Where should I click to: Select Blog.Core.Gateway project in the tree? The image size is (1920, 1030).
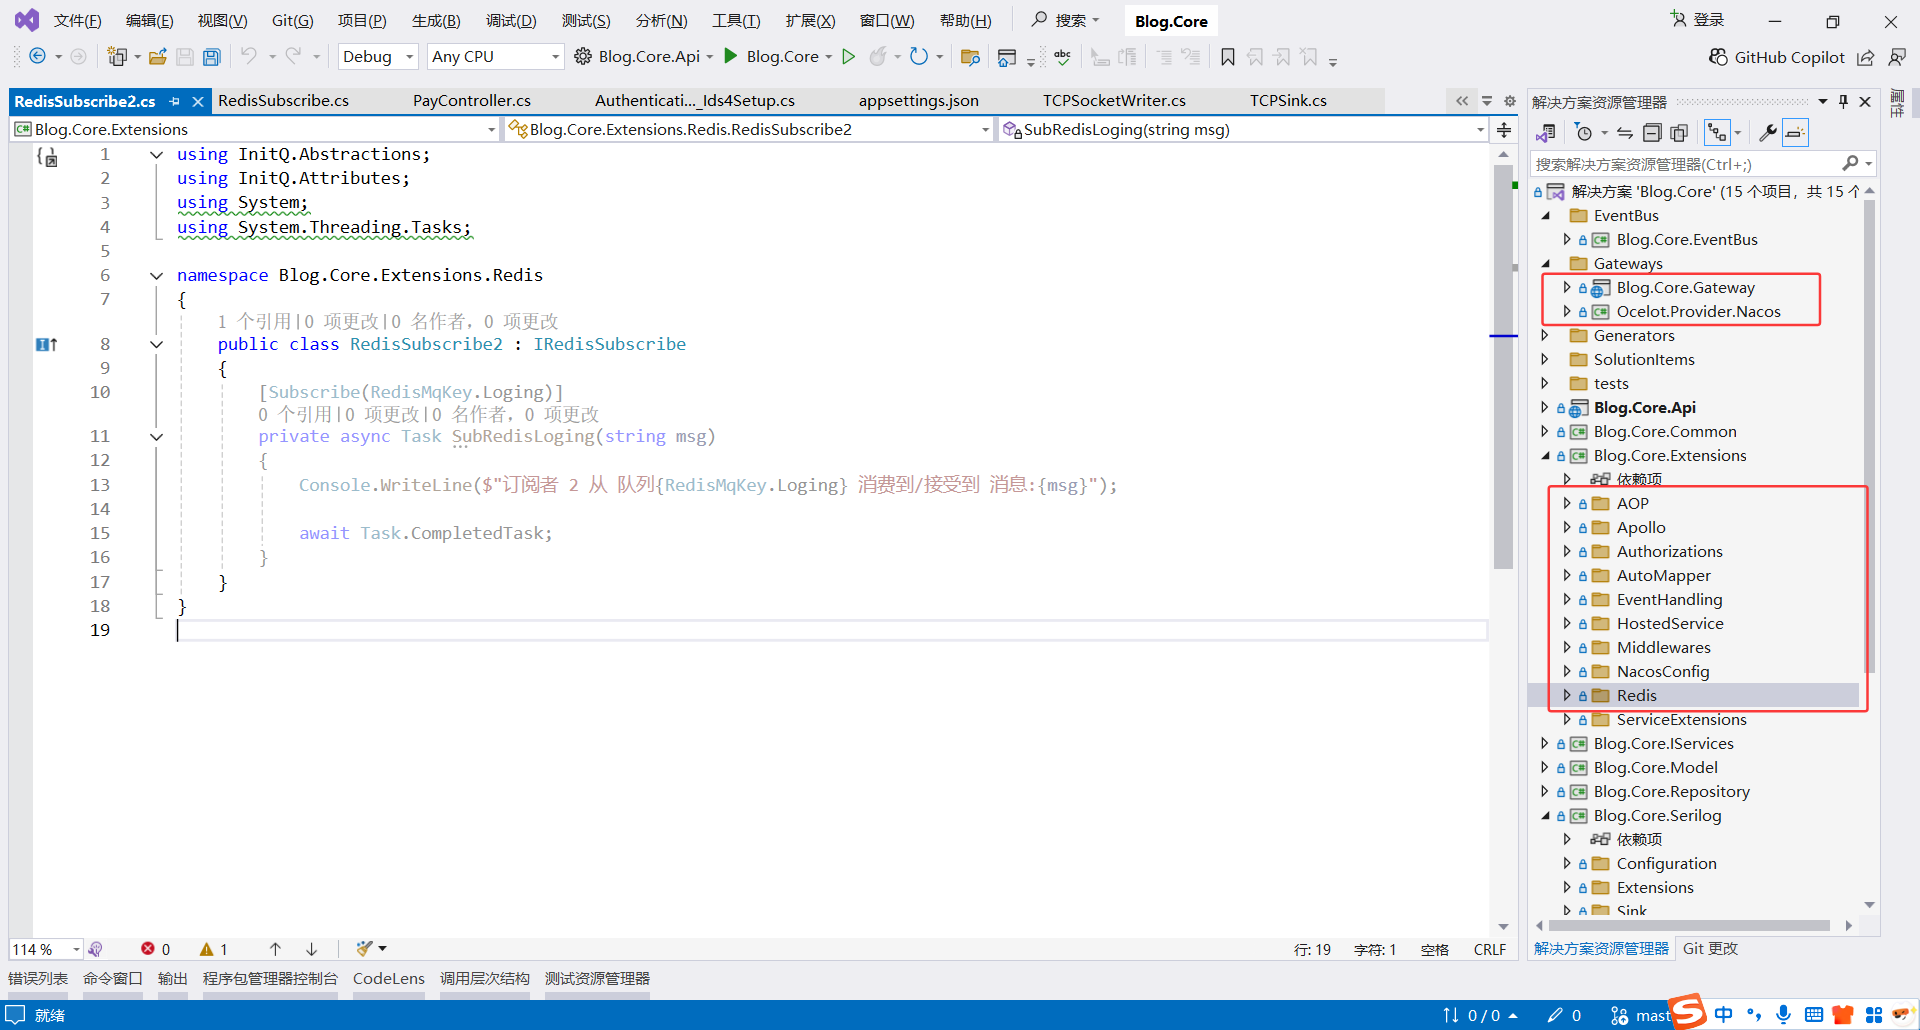pyautogui.click(x=1685, y=287)
